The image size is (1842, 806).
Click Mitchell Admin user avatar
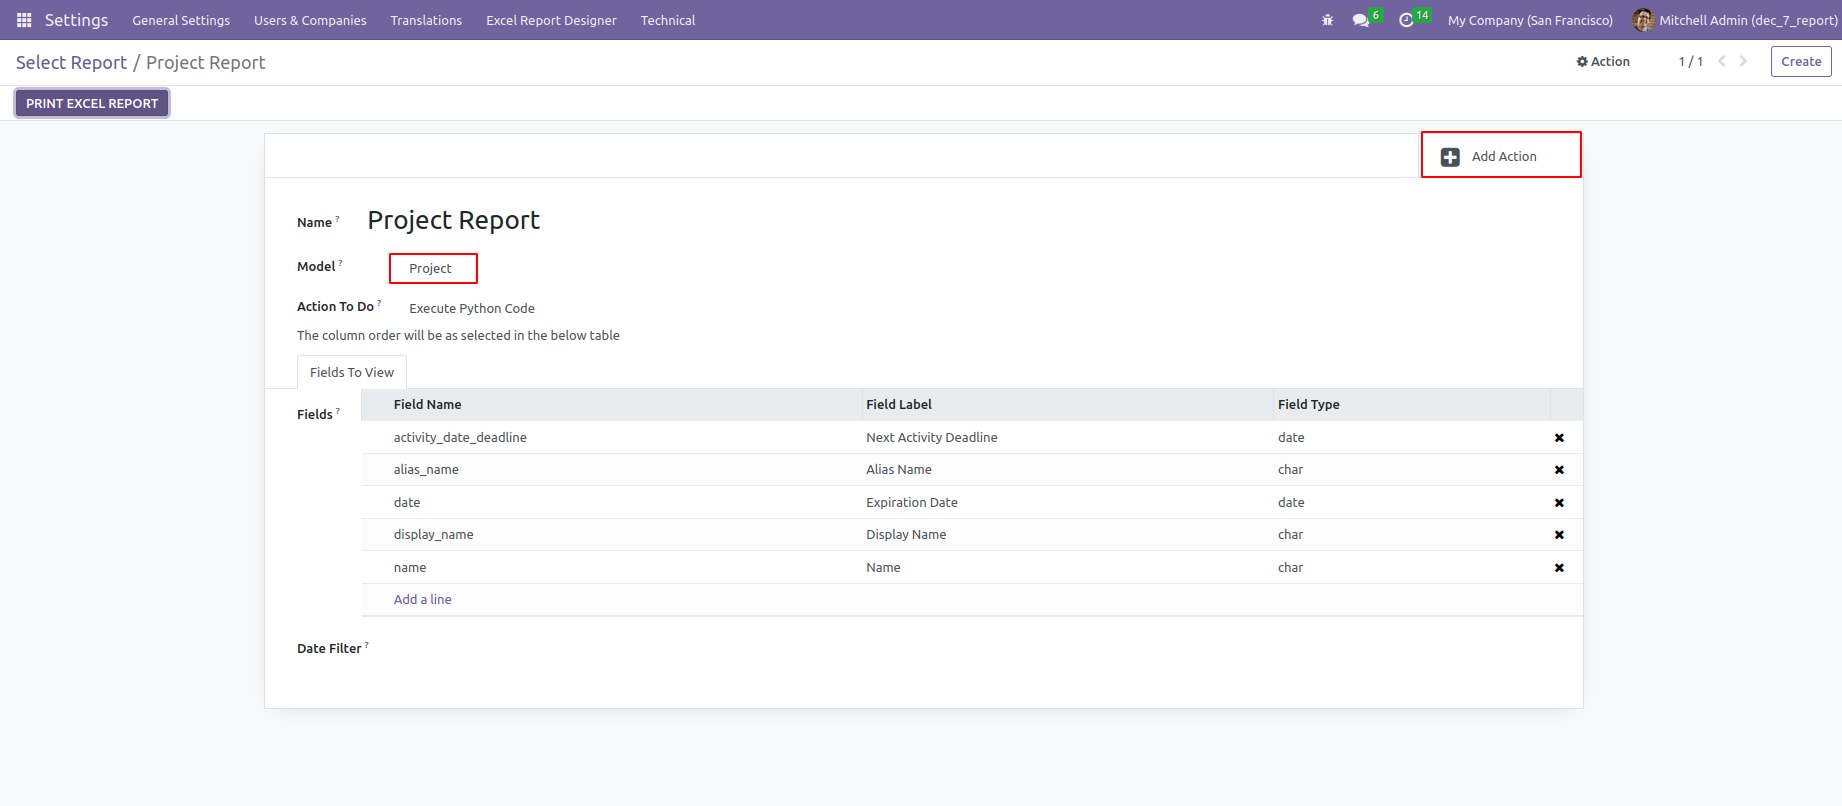point(1642,20)
